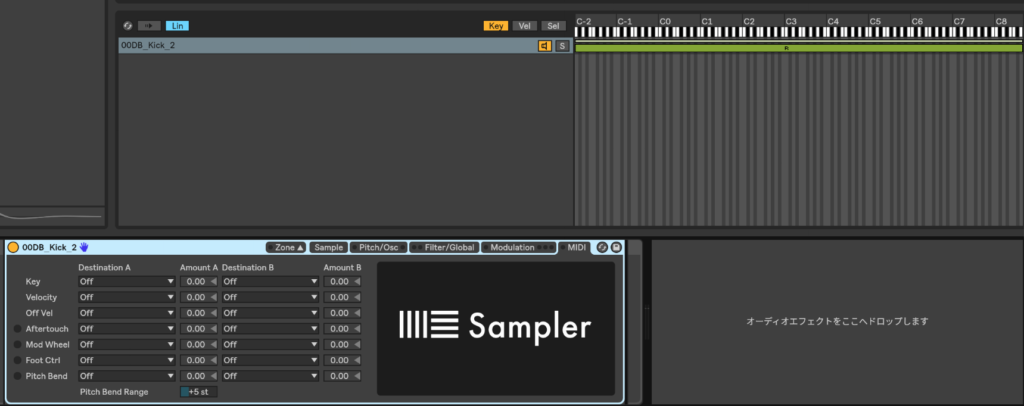The height and width of the screenshot is (406, 1024).
Task: Click the speaker icon on the 00DB_Kick_2 zone
Action: [545, 46]
